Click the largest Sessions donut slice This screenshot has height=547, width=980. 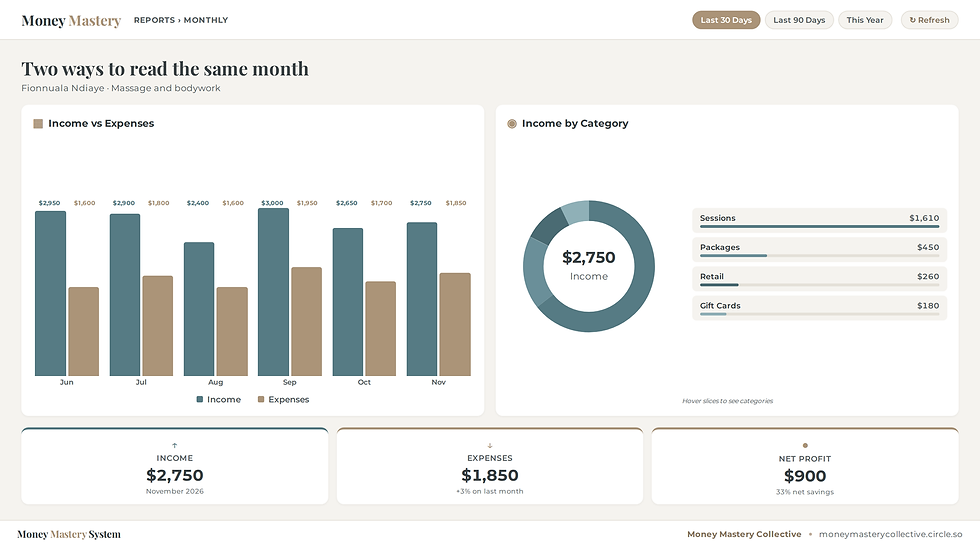tap(641, 284)
